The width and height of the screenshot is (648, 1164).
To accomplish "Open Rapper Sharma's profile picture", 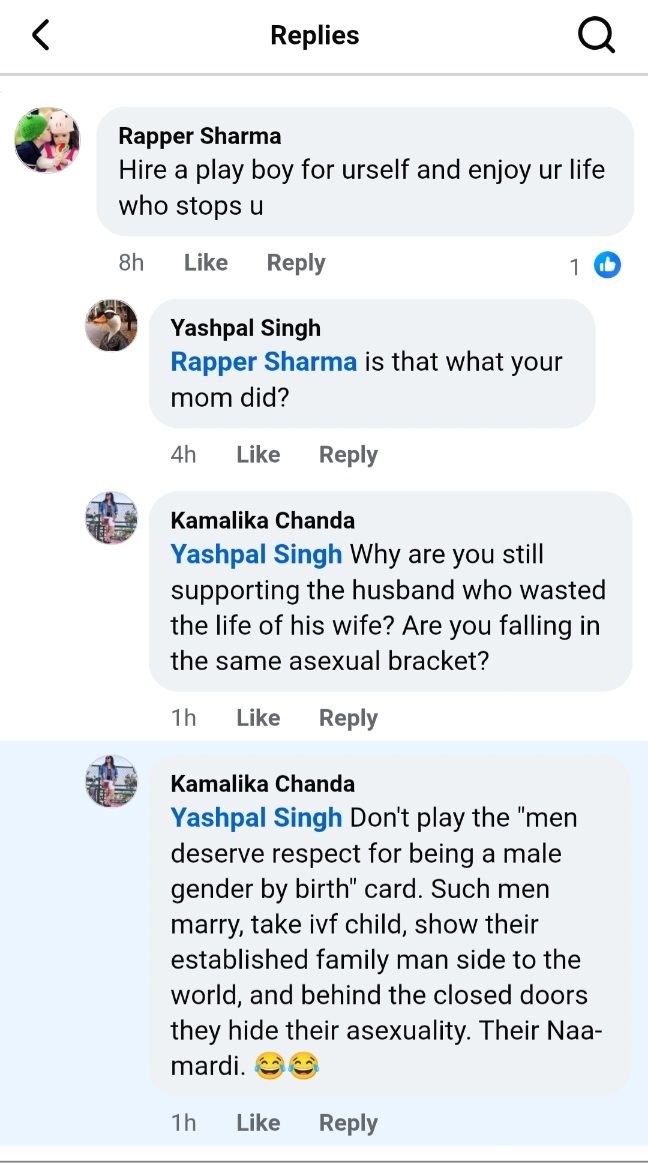I will tap(47, 140).
